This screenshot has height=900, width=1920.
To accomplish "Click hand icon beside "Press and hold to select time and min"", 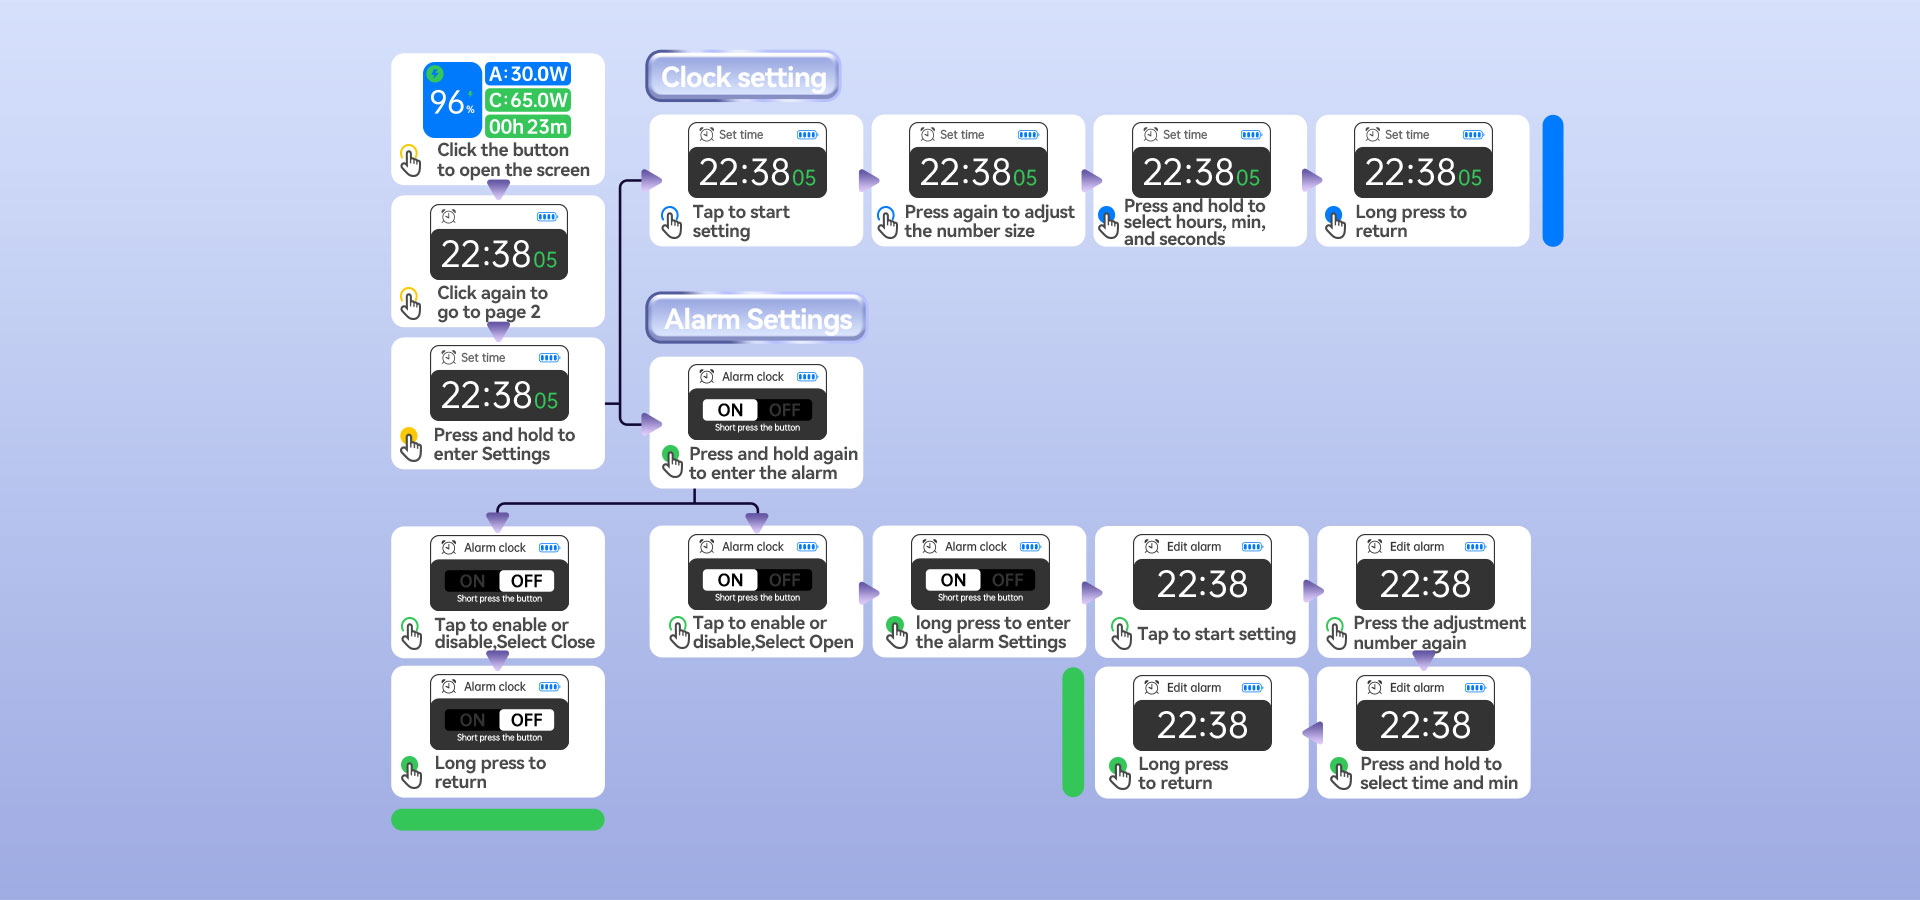I will (x=1340, y=773).
